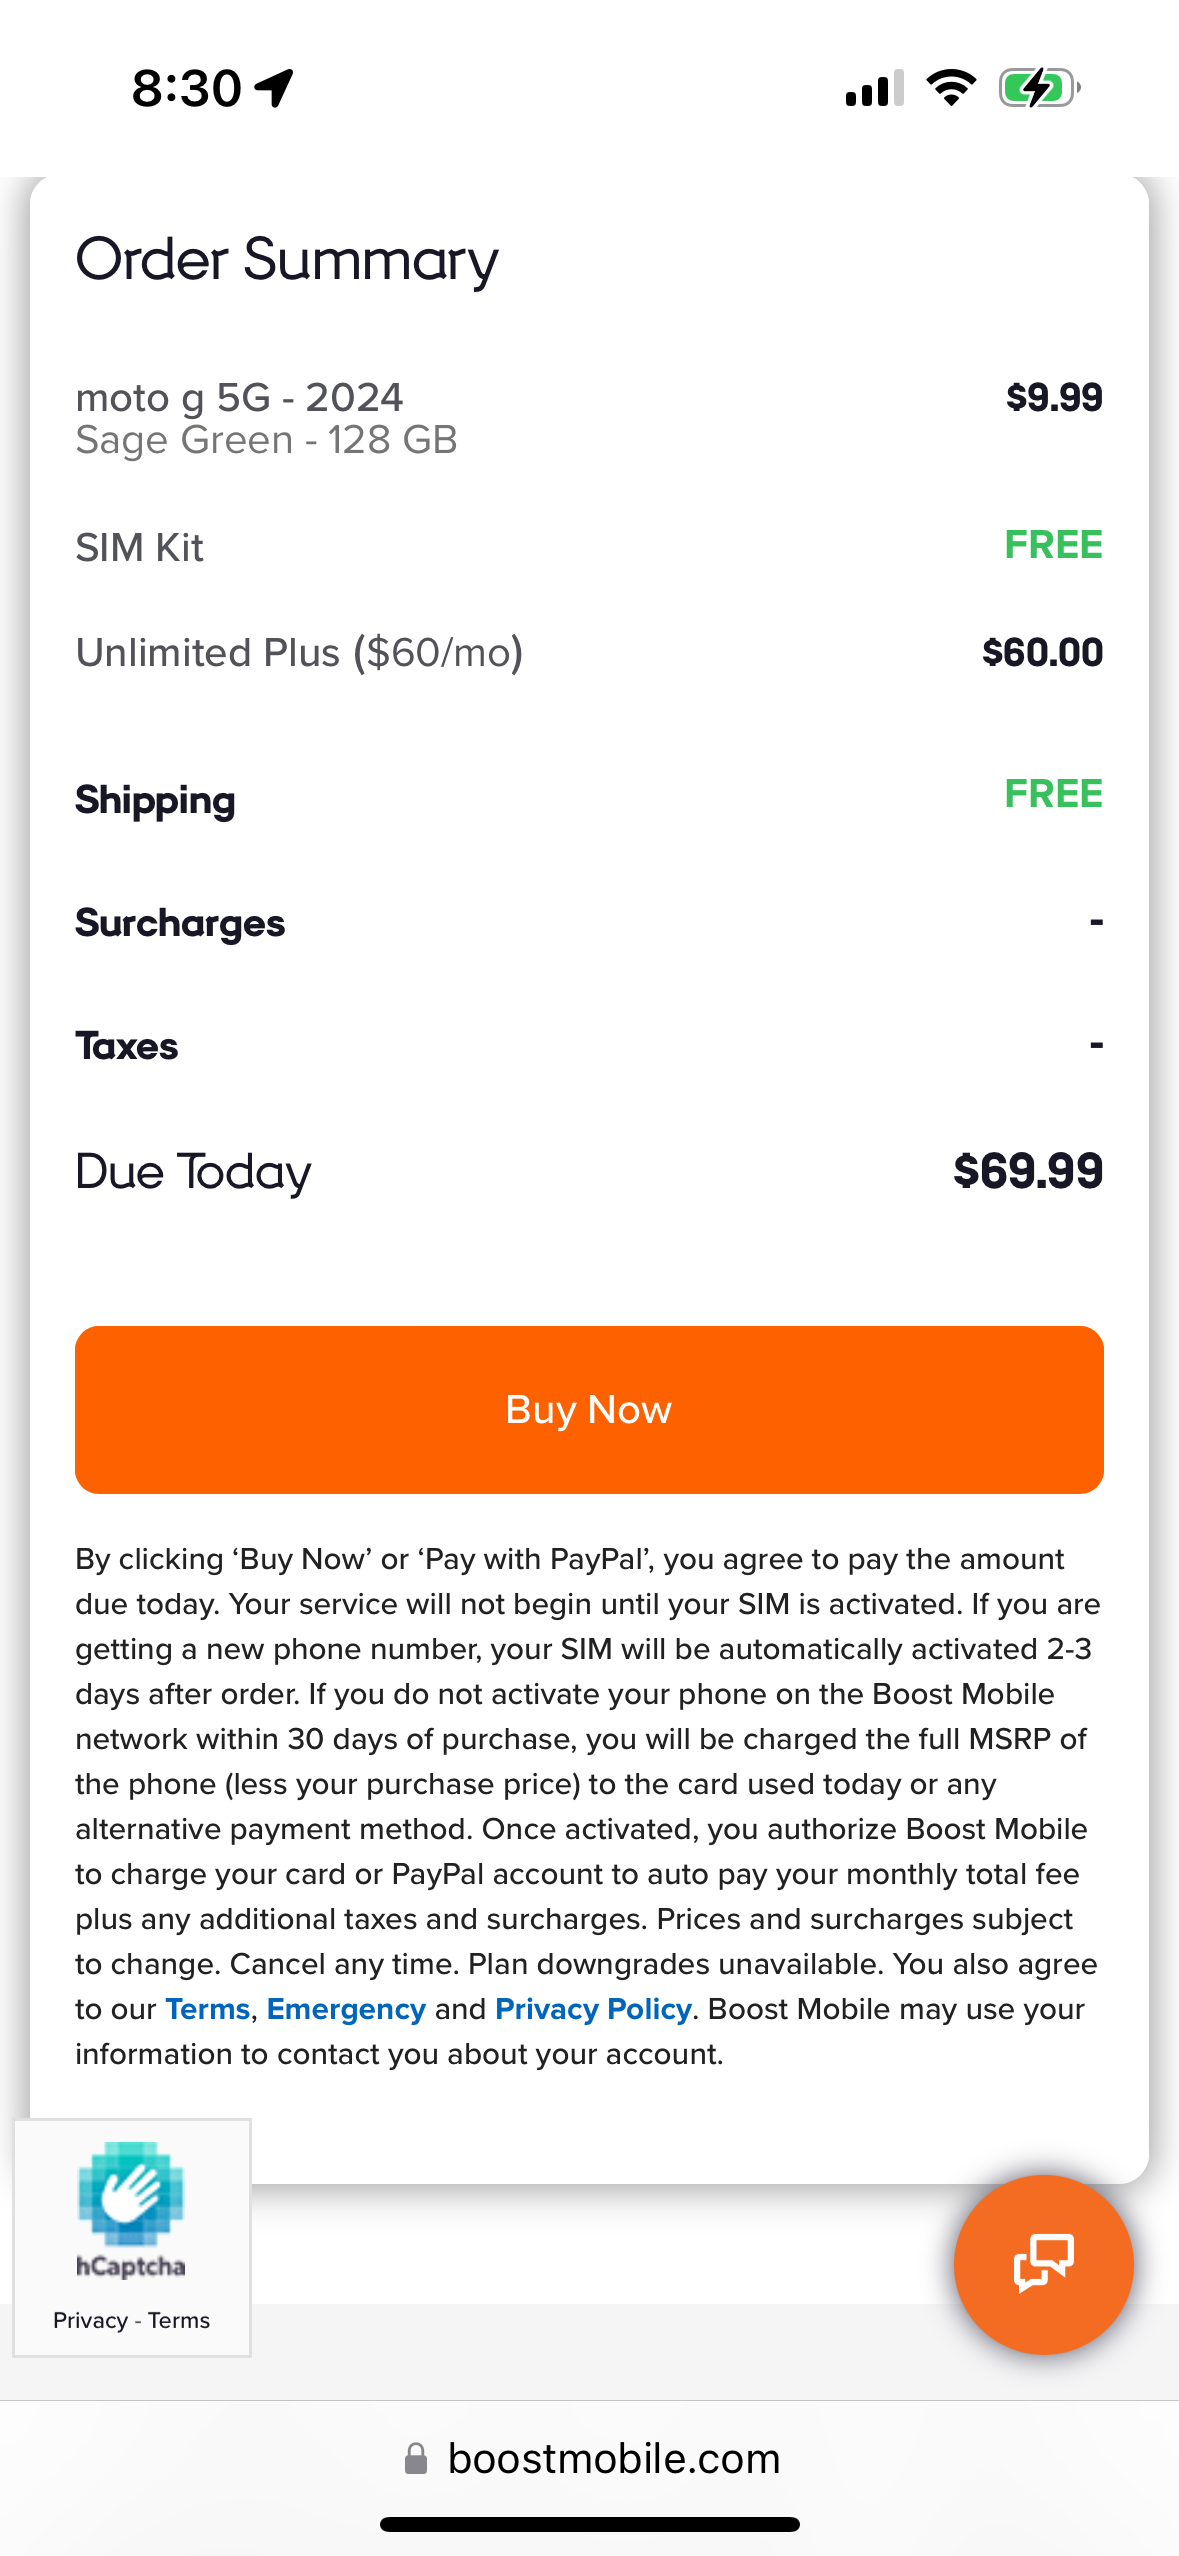Open the Emergency link
The height and width of the screenshot is (2556, 1179).
click(x=346, y=2009)
